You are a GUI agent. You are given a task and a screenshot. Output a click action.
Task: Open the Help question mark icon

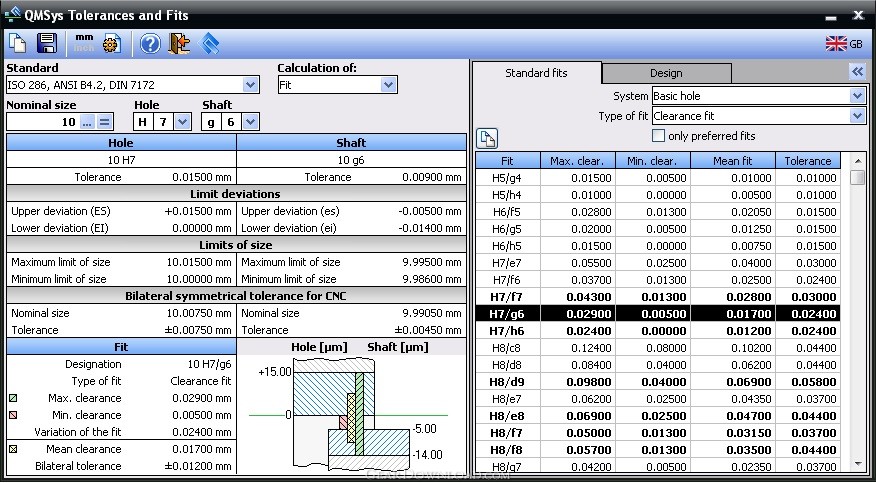click(150, 44)
